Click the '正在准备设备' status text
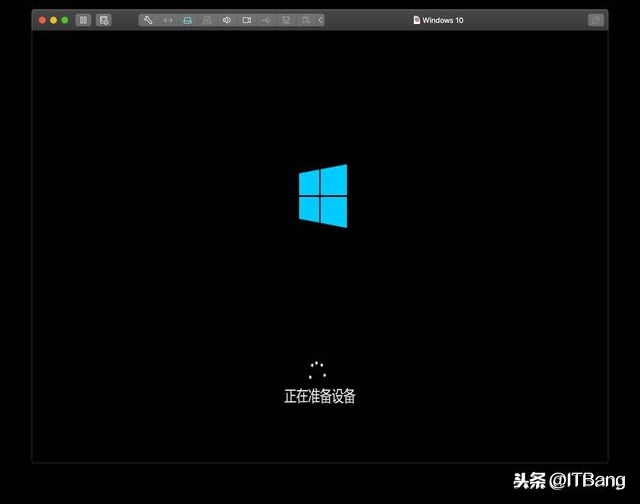This screenshot has height=504, width=640. point(320,396)
